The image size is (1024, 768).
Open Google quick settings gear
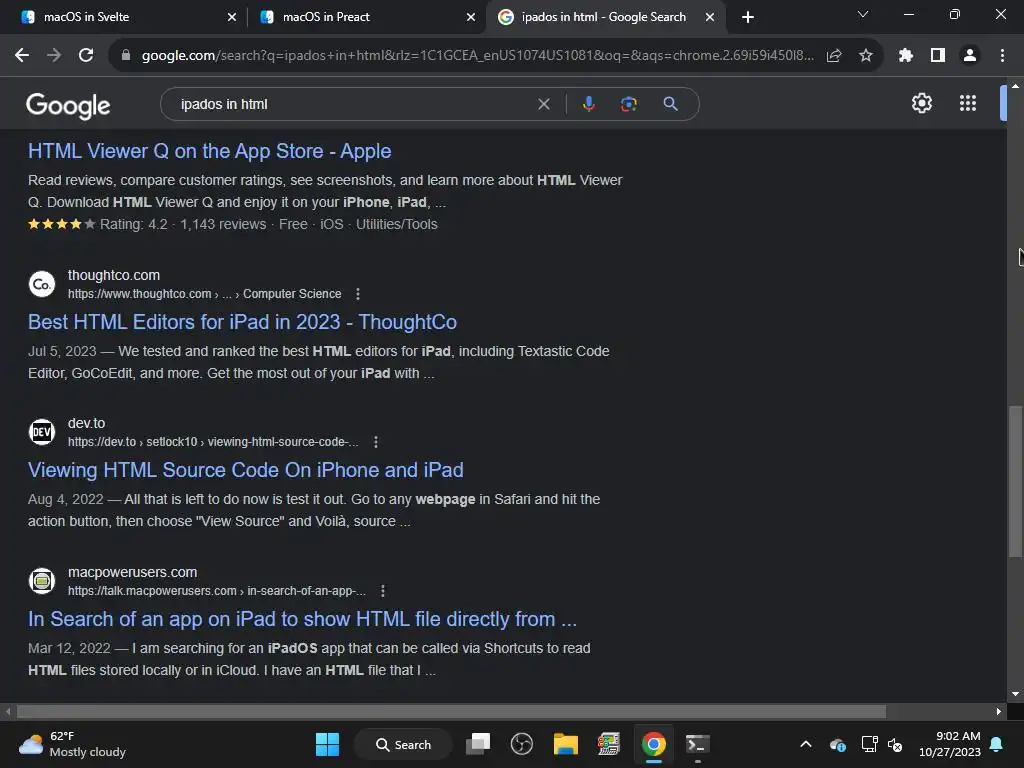pos(921,103)
